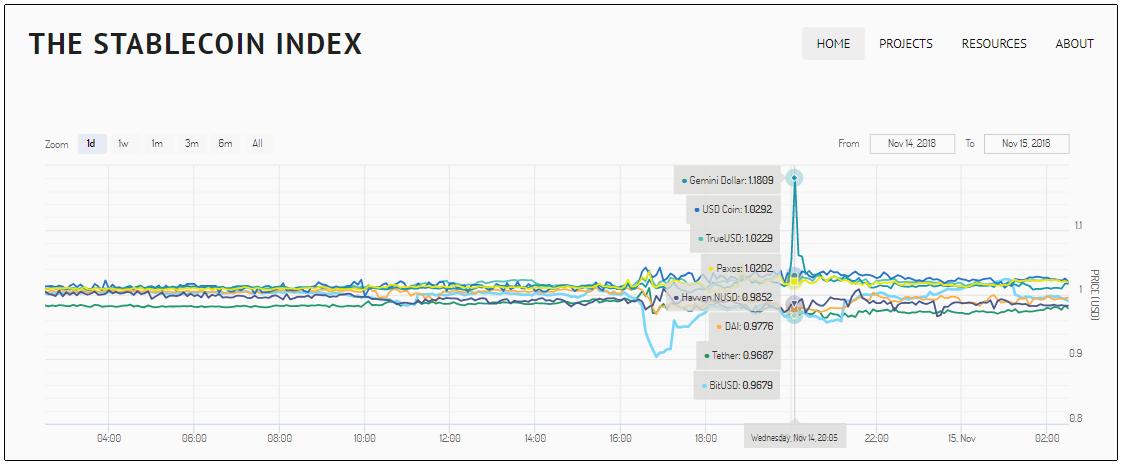This screenshot has width=1121, height=464.
Task: Click the Zoom label text
Action: coord(56,144)
